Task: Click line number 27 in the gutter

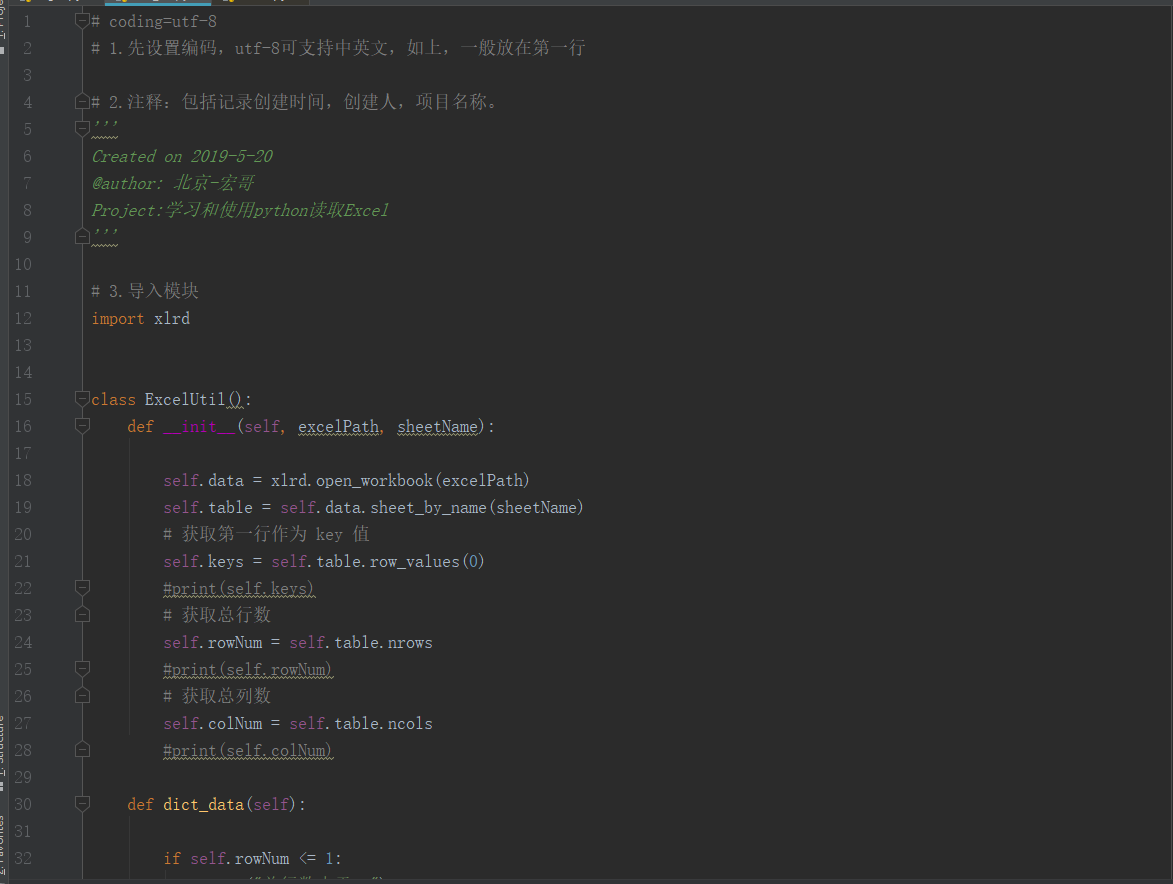Action: pyautogui.click(x=23, y=723)
